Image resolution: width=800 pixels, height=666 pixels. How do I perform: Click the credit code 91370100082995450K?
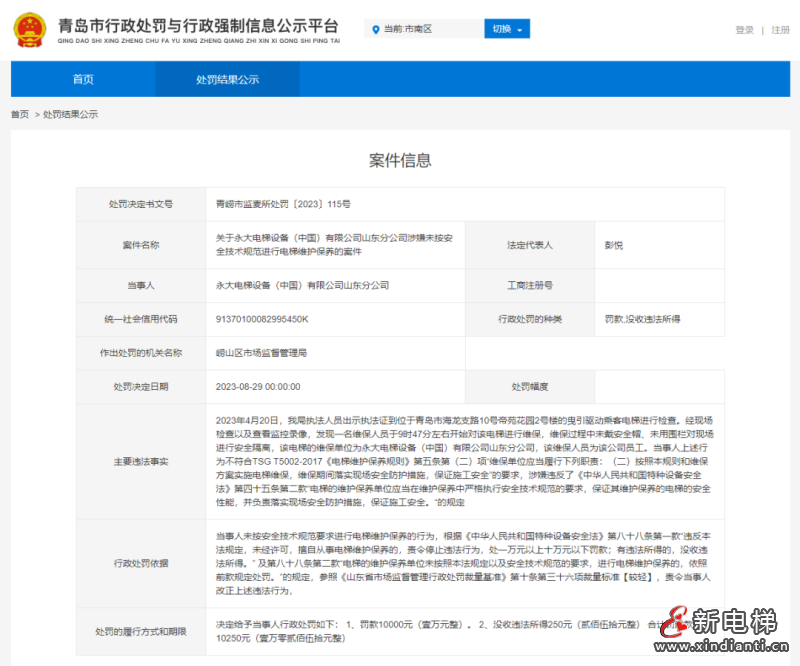click(x=262, y=319)
